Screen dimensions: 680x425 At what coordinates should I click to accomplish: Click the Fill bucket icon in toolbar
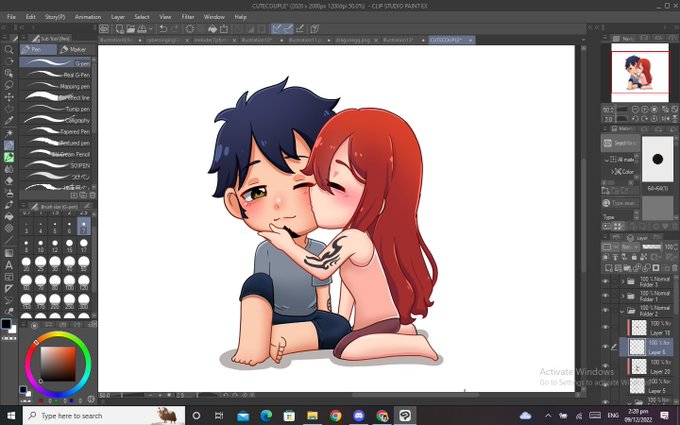pyautogui.click(x=212, y=29)
